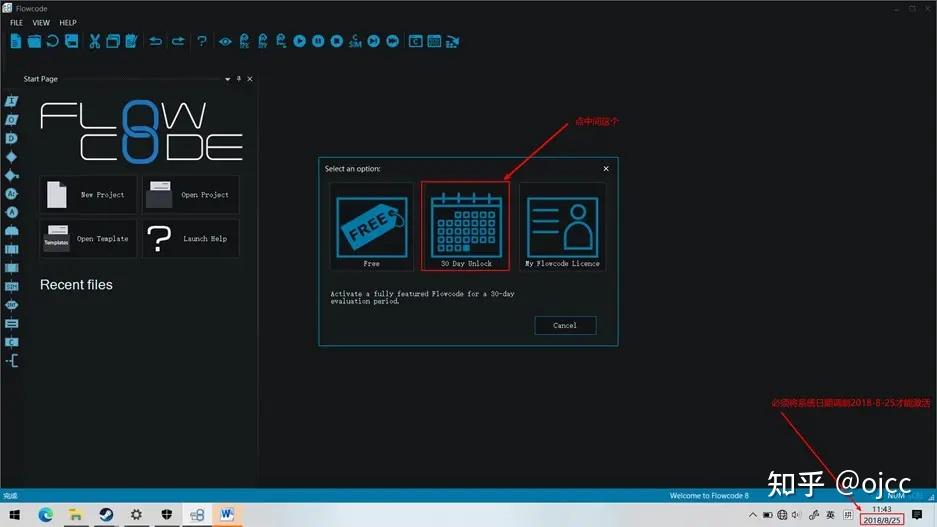This screenshot has width=937, height=527.
Task: Open the Start Page panel dropdown arrow
Action: [228, 79]
